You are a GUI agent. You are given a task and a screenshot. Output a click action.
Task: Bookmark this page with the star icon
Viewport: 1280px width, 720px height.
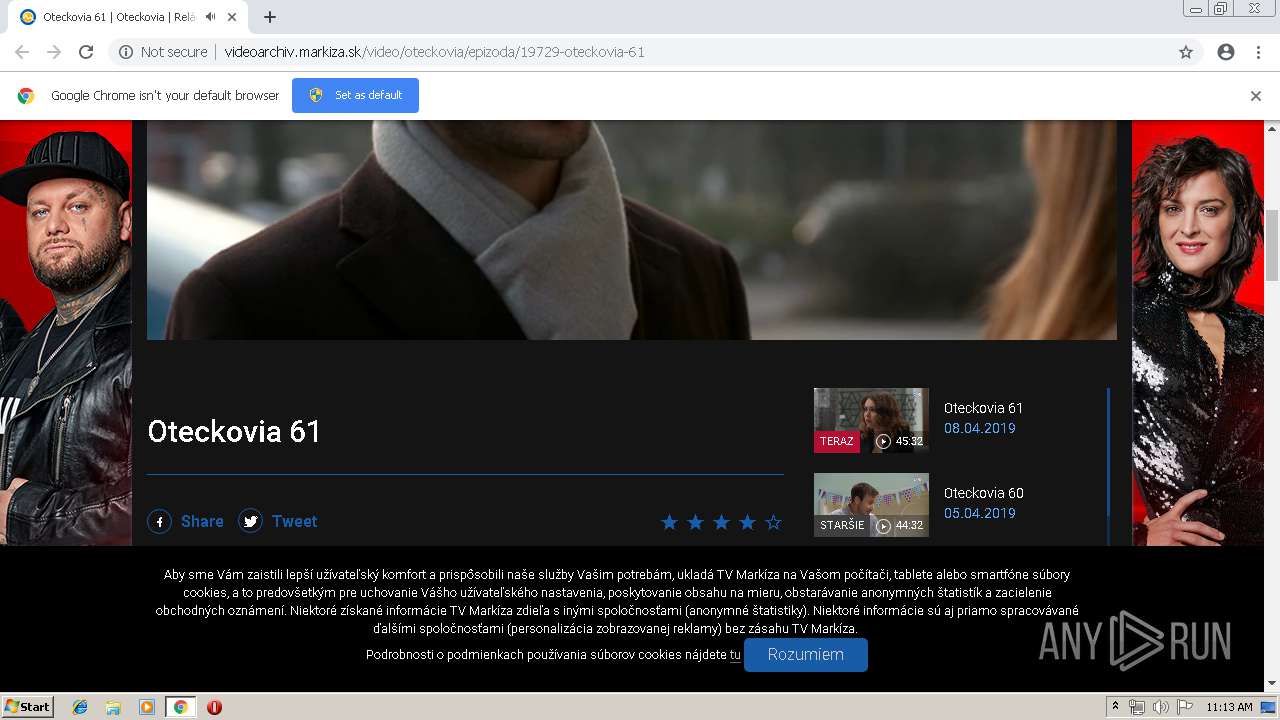1186,52
